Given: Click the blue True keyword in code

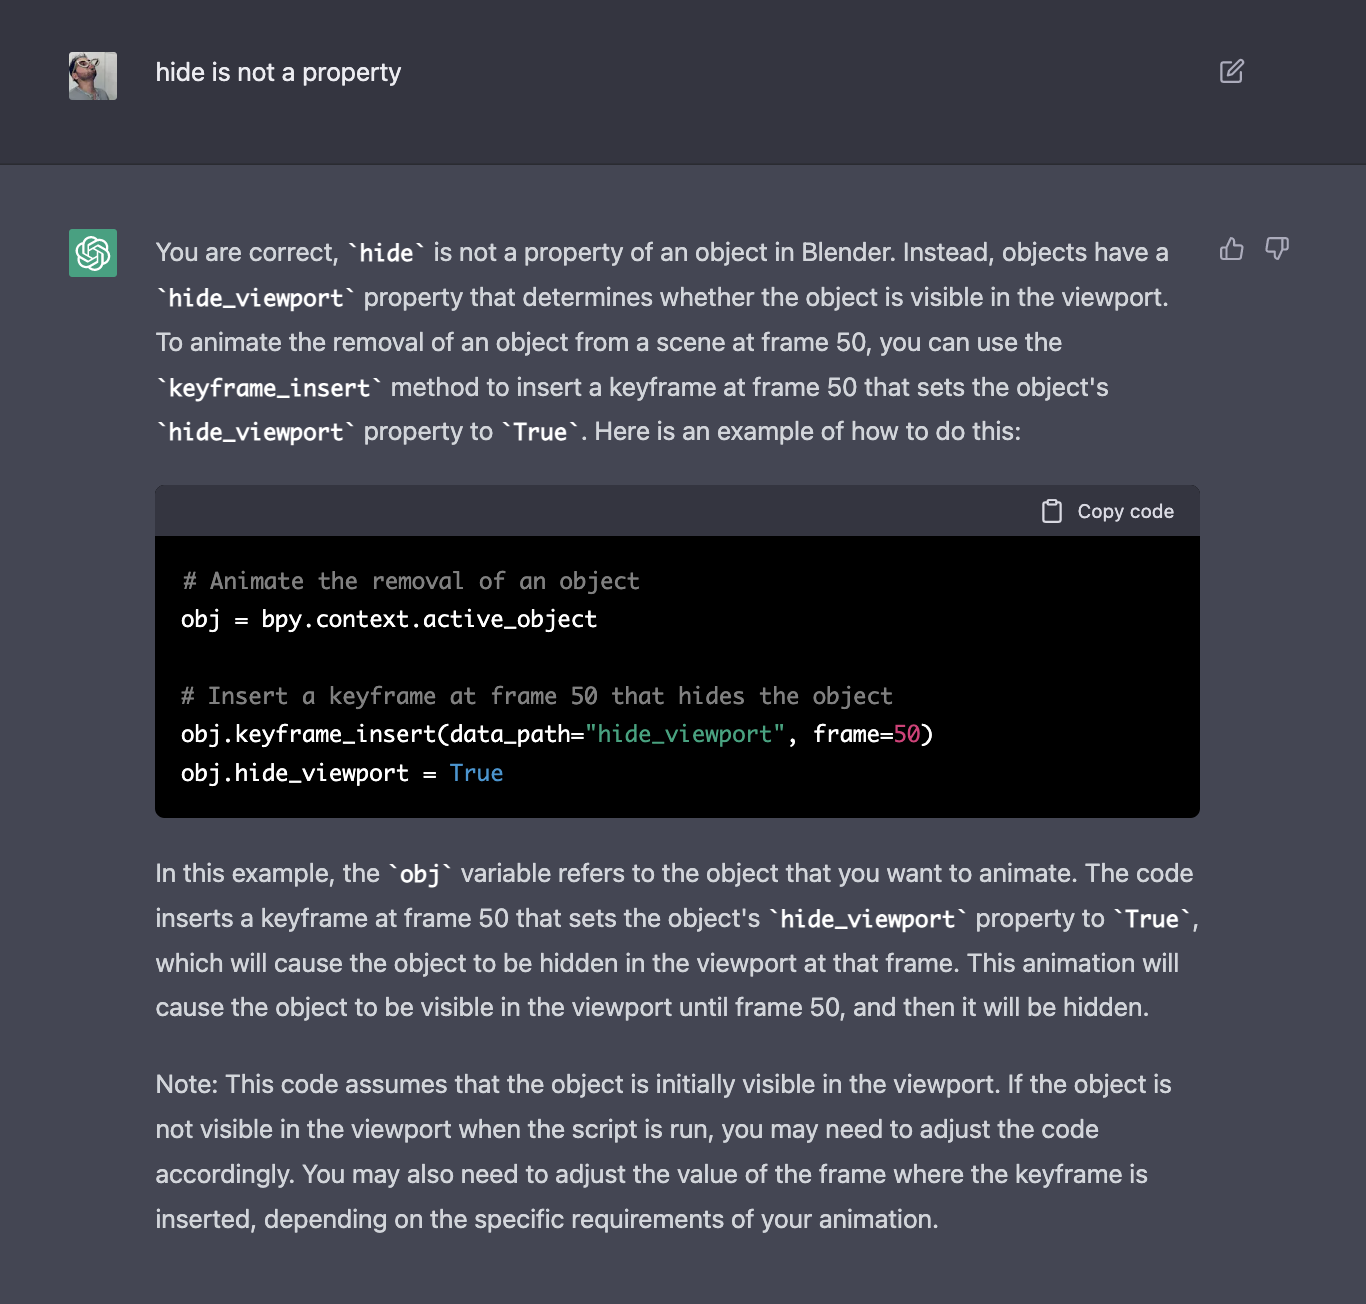Looking at the screenshot, I should pyautogui.click(x=476, y=773).
